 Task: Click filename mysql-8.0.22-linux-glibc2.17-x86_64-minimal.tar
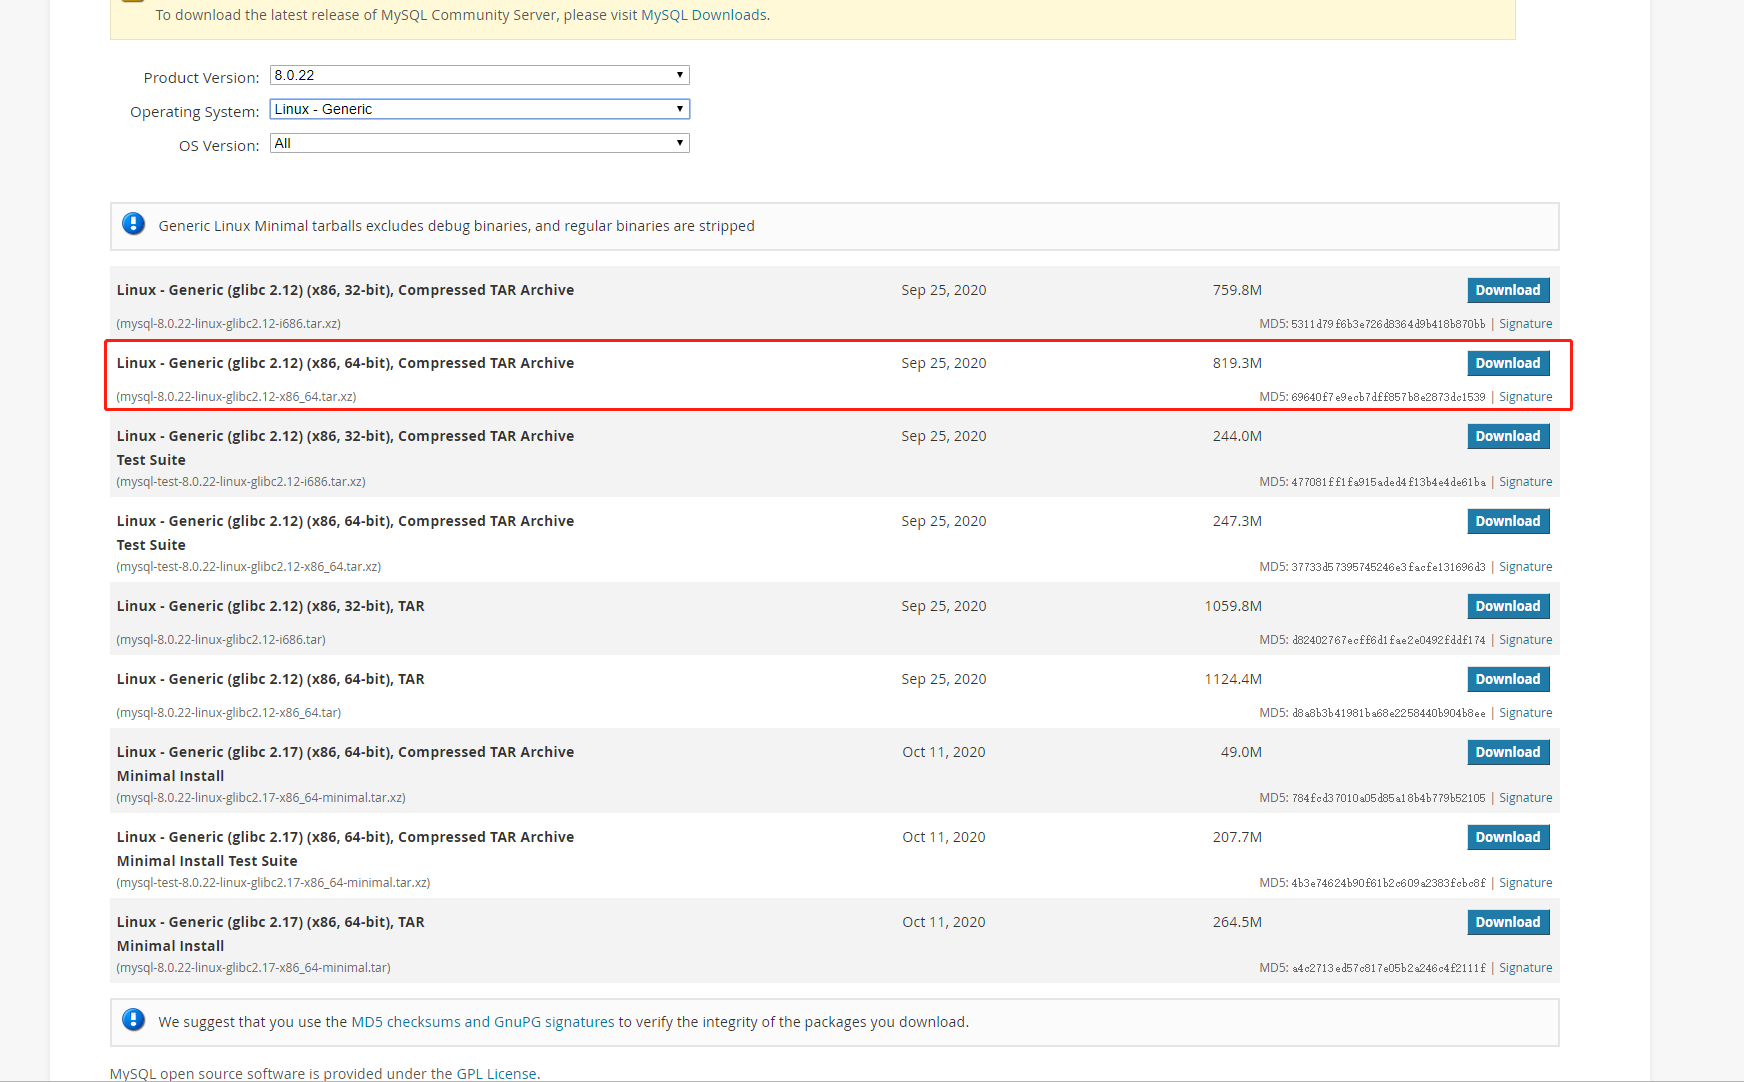[x=253, y=968]
